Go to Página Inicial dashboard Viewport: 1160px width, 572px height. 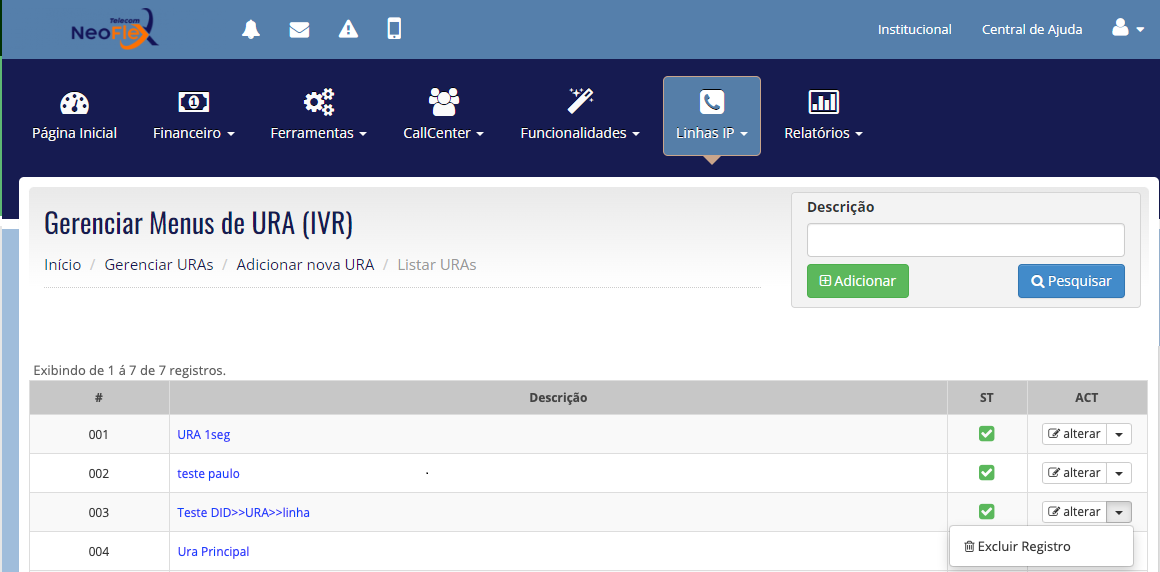75,116
